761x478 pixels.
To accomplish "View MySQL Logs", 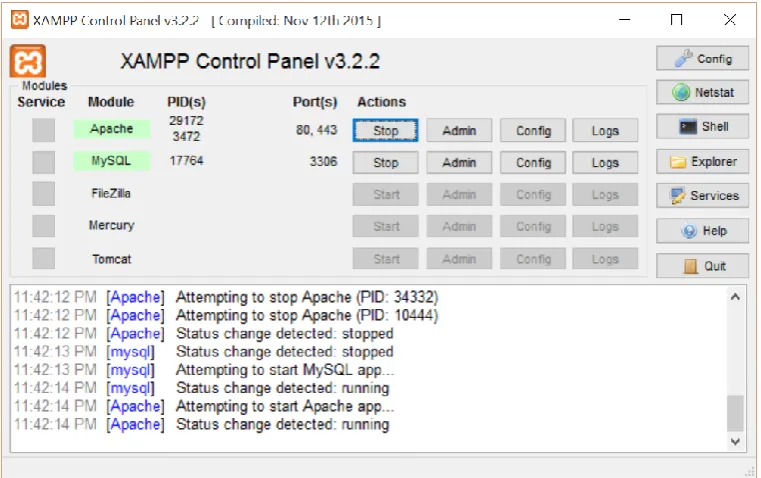I will click(605, 163).
